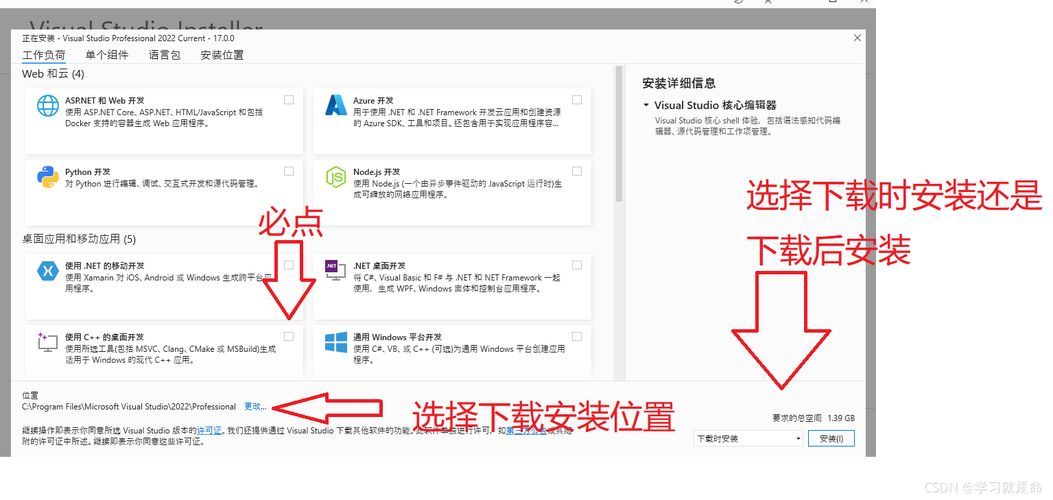Screen dimensions: 1053x500
Task: Click the Universal Windows Platform logo icon
Action: (336, 342)
